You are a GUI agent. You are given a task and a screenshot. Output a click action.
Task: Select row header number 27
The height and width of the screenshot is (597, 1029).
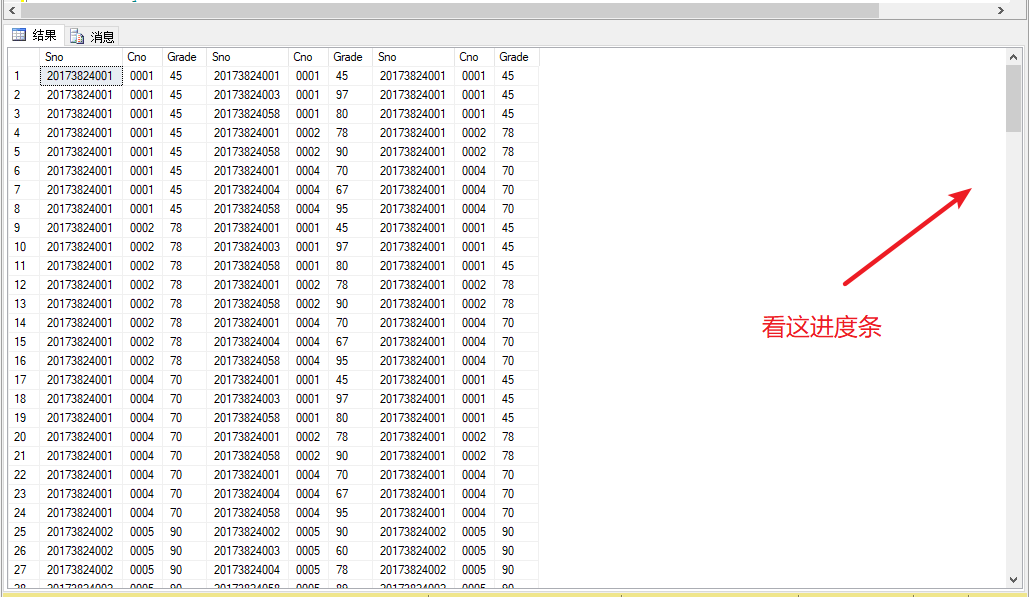pyautogui.click(x=24, y=570)
